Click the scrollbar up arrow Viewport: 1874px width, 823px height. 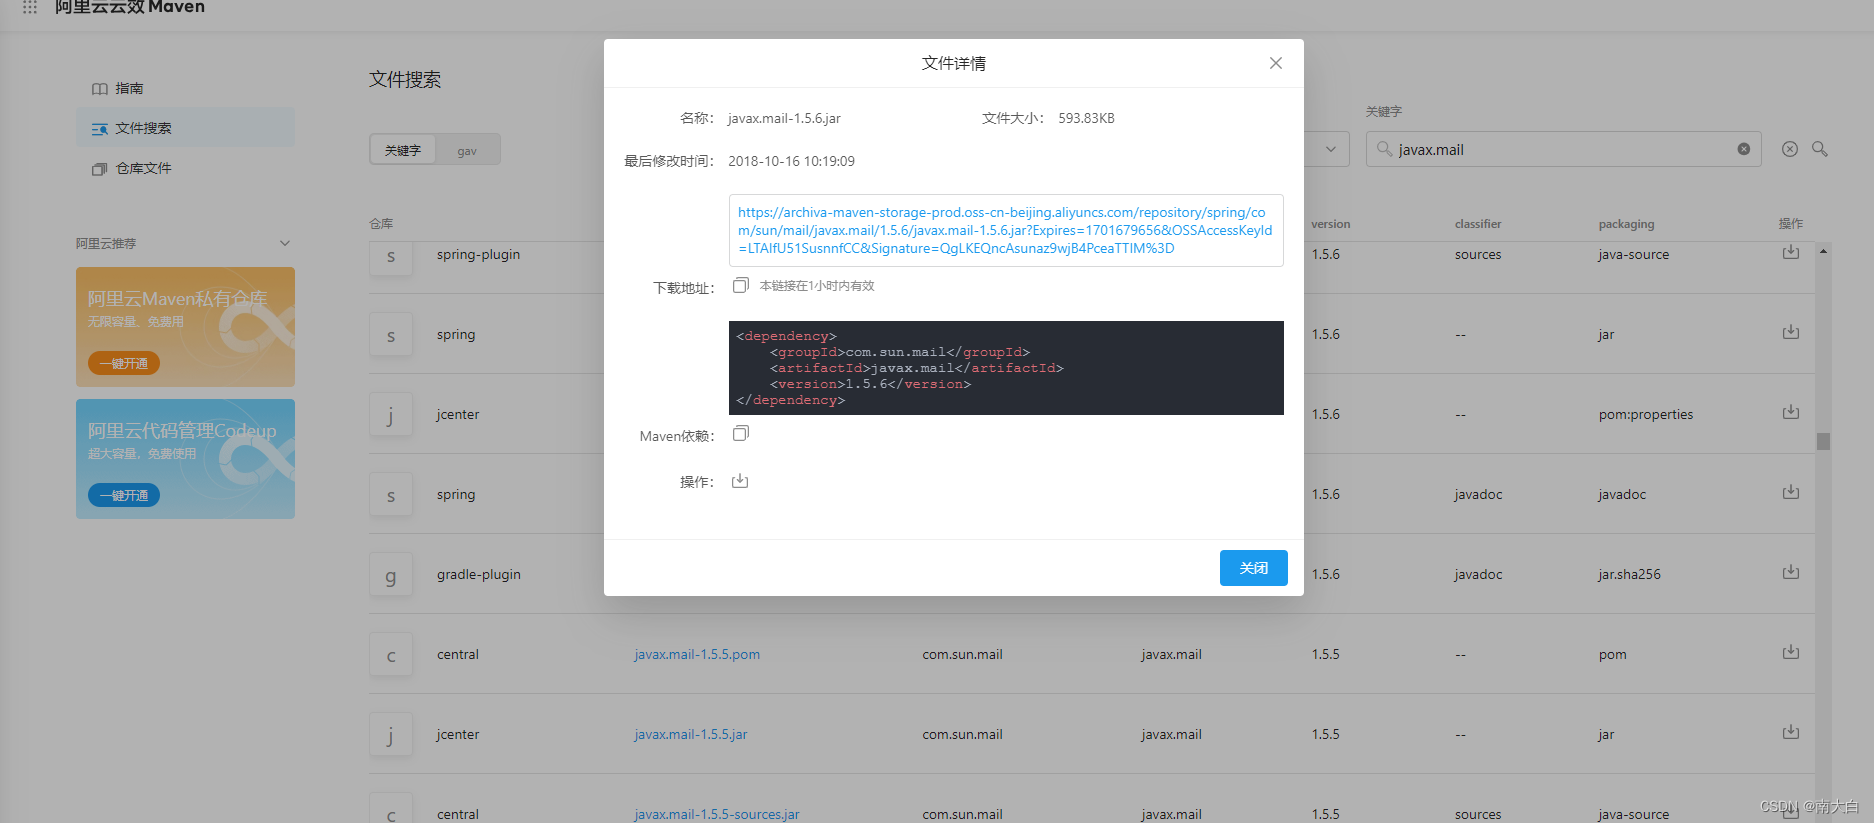coord(1824,251)
